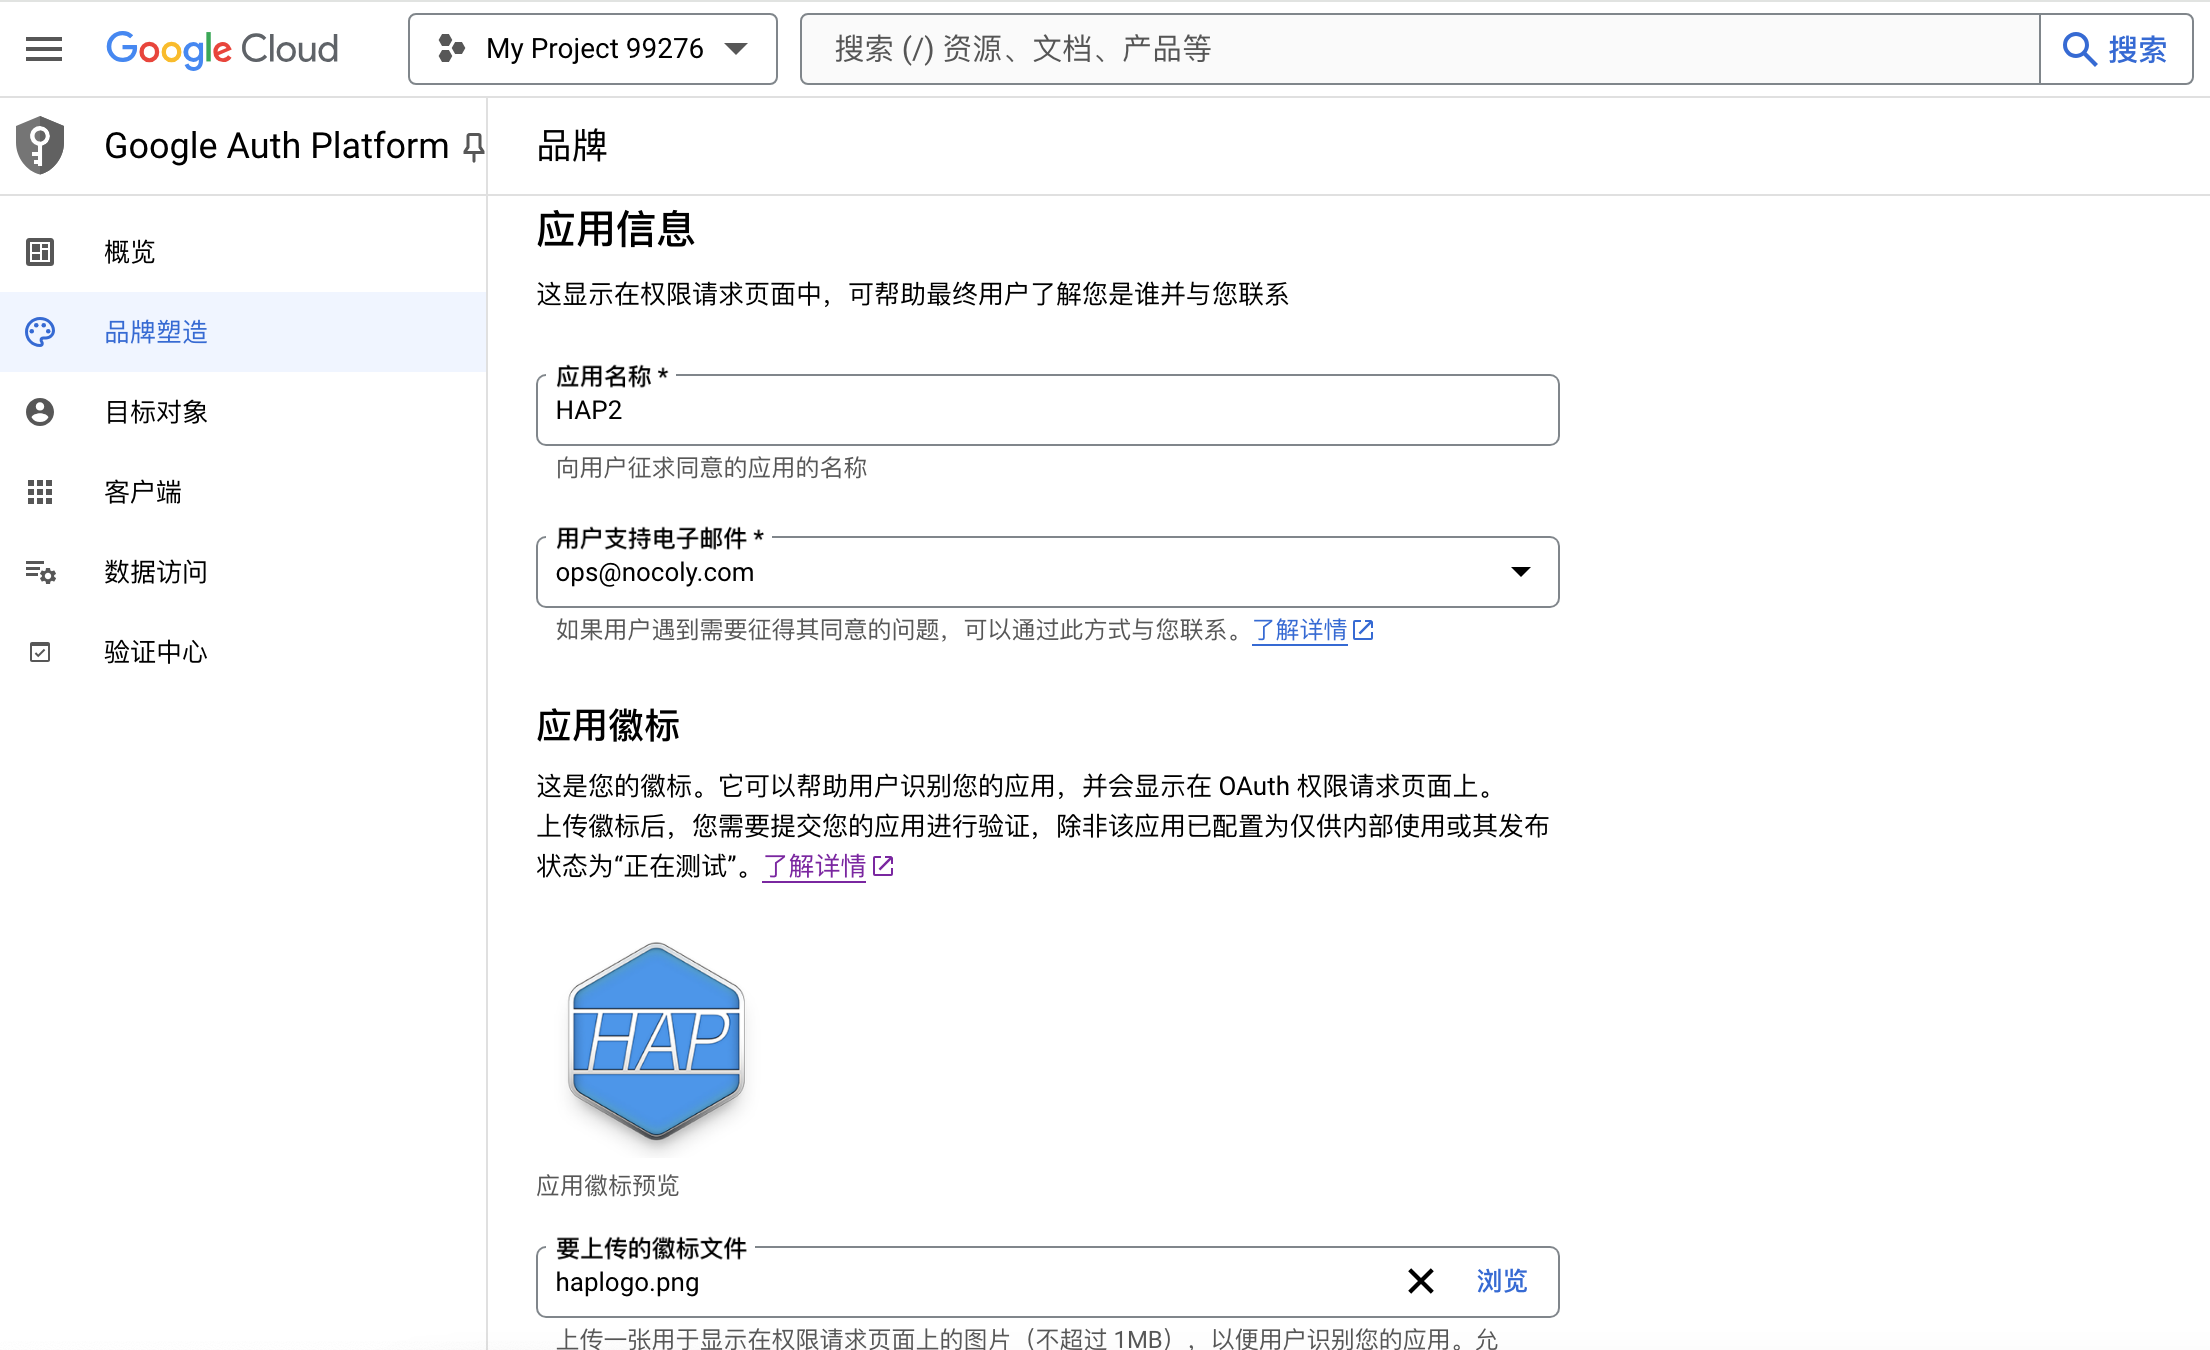
Task: Click 浏览 to browse for logo
Action: coord(1502,1281)
